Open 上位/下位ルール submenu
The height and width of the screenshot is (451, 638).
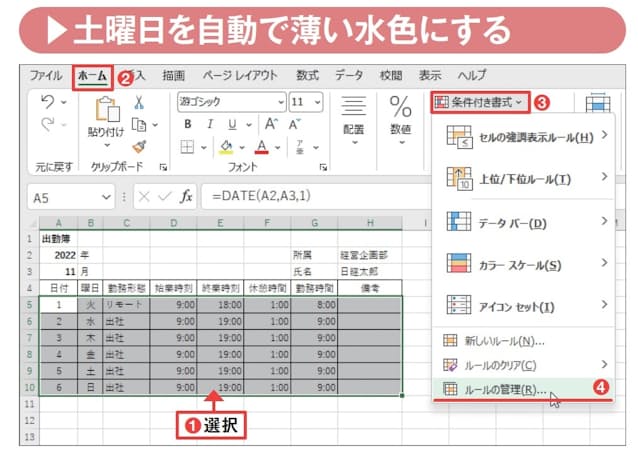click(524, 178)
